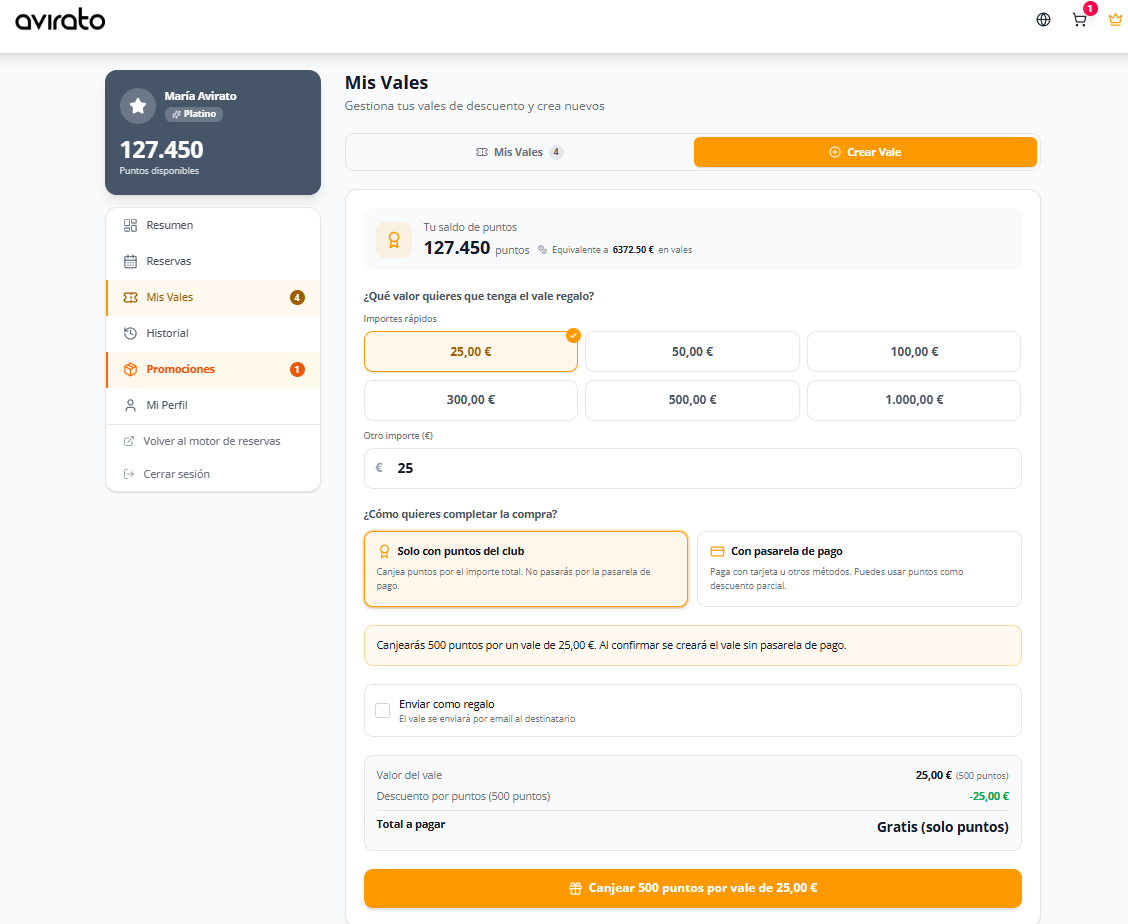Click the Otro importe amount field

692,468
